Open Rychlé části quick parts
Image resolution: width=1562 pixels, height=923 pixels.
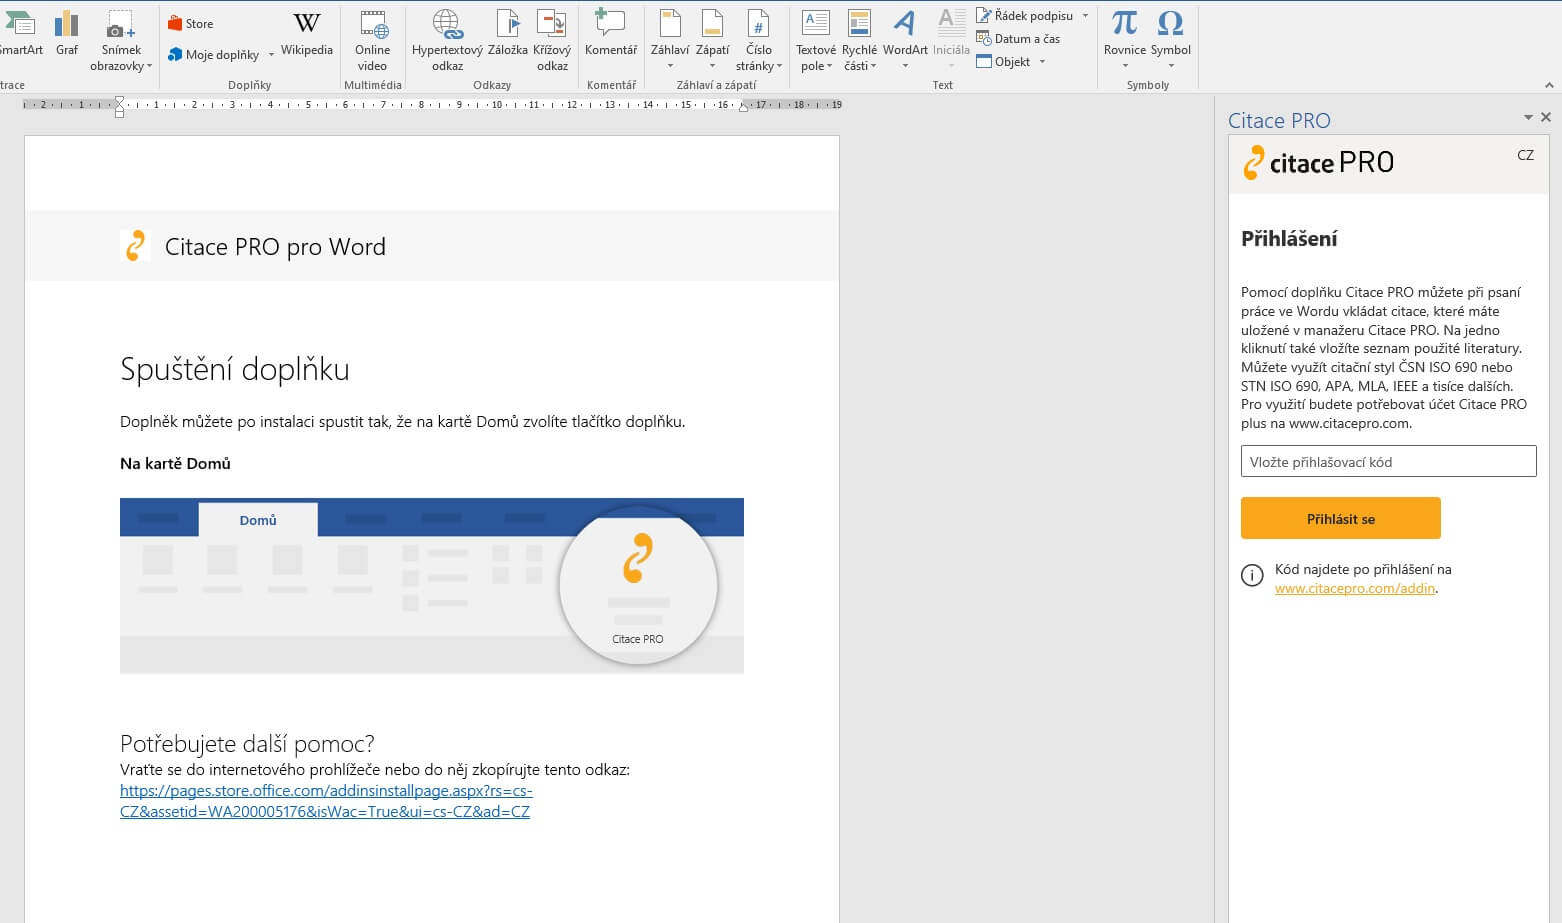tap(859, 41)
